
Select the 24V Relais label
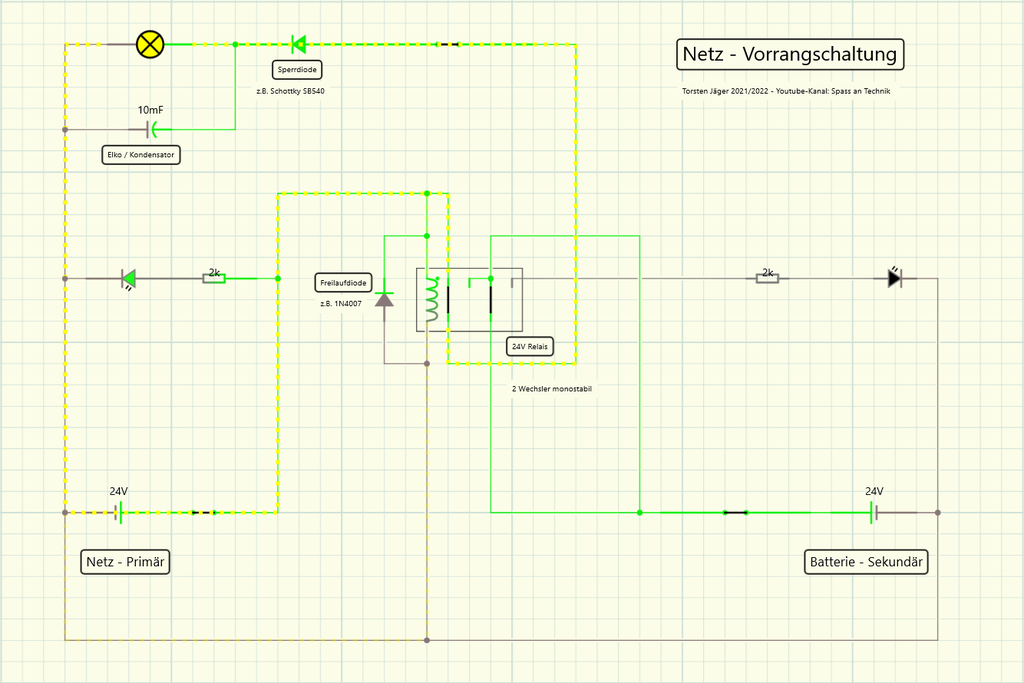click(530, 347)
